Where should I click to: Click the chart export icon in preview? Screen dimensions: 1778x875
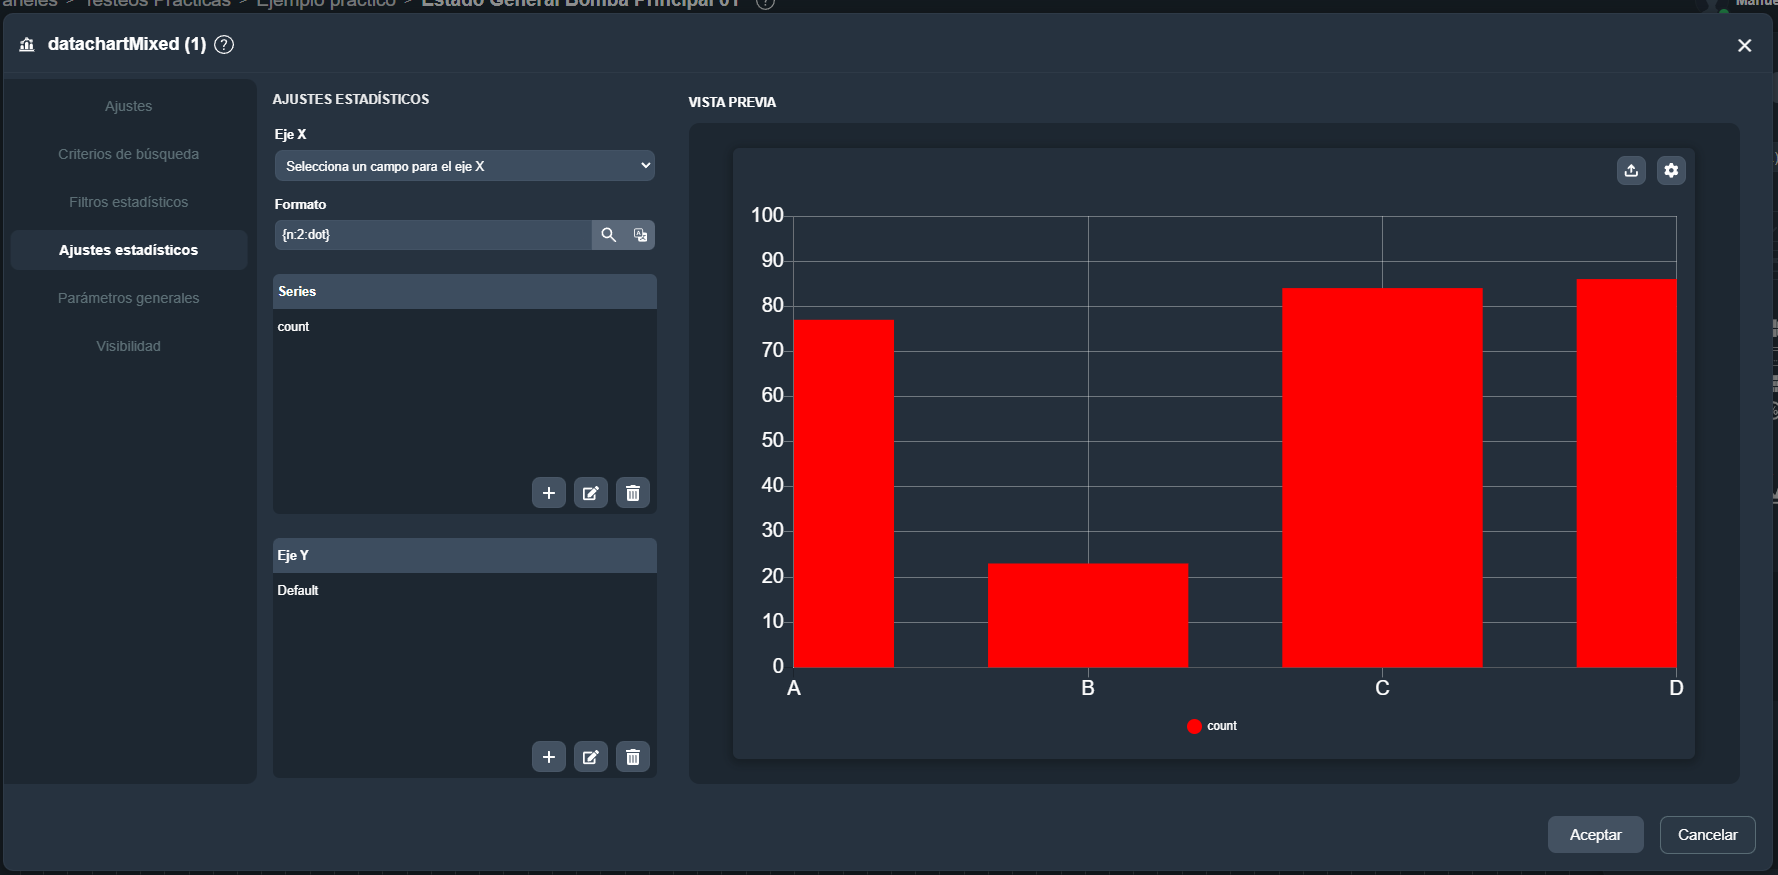(x=1631, y=171)
